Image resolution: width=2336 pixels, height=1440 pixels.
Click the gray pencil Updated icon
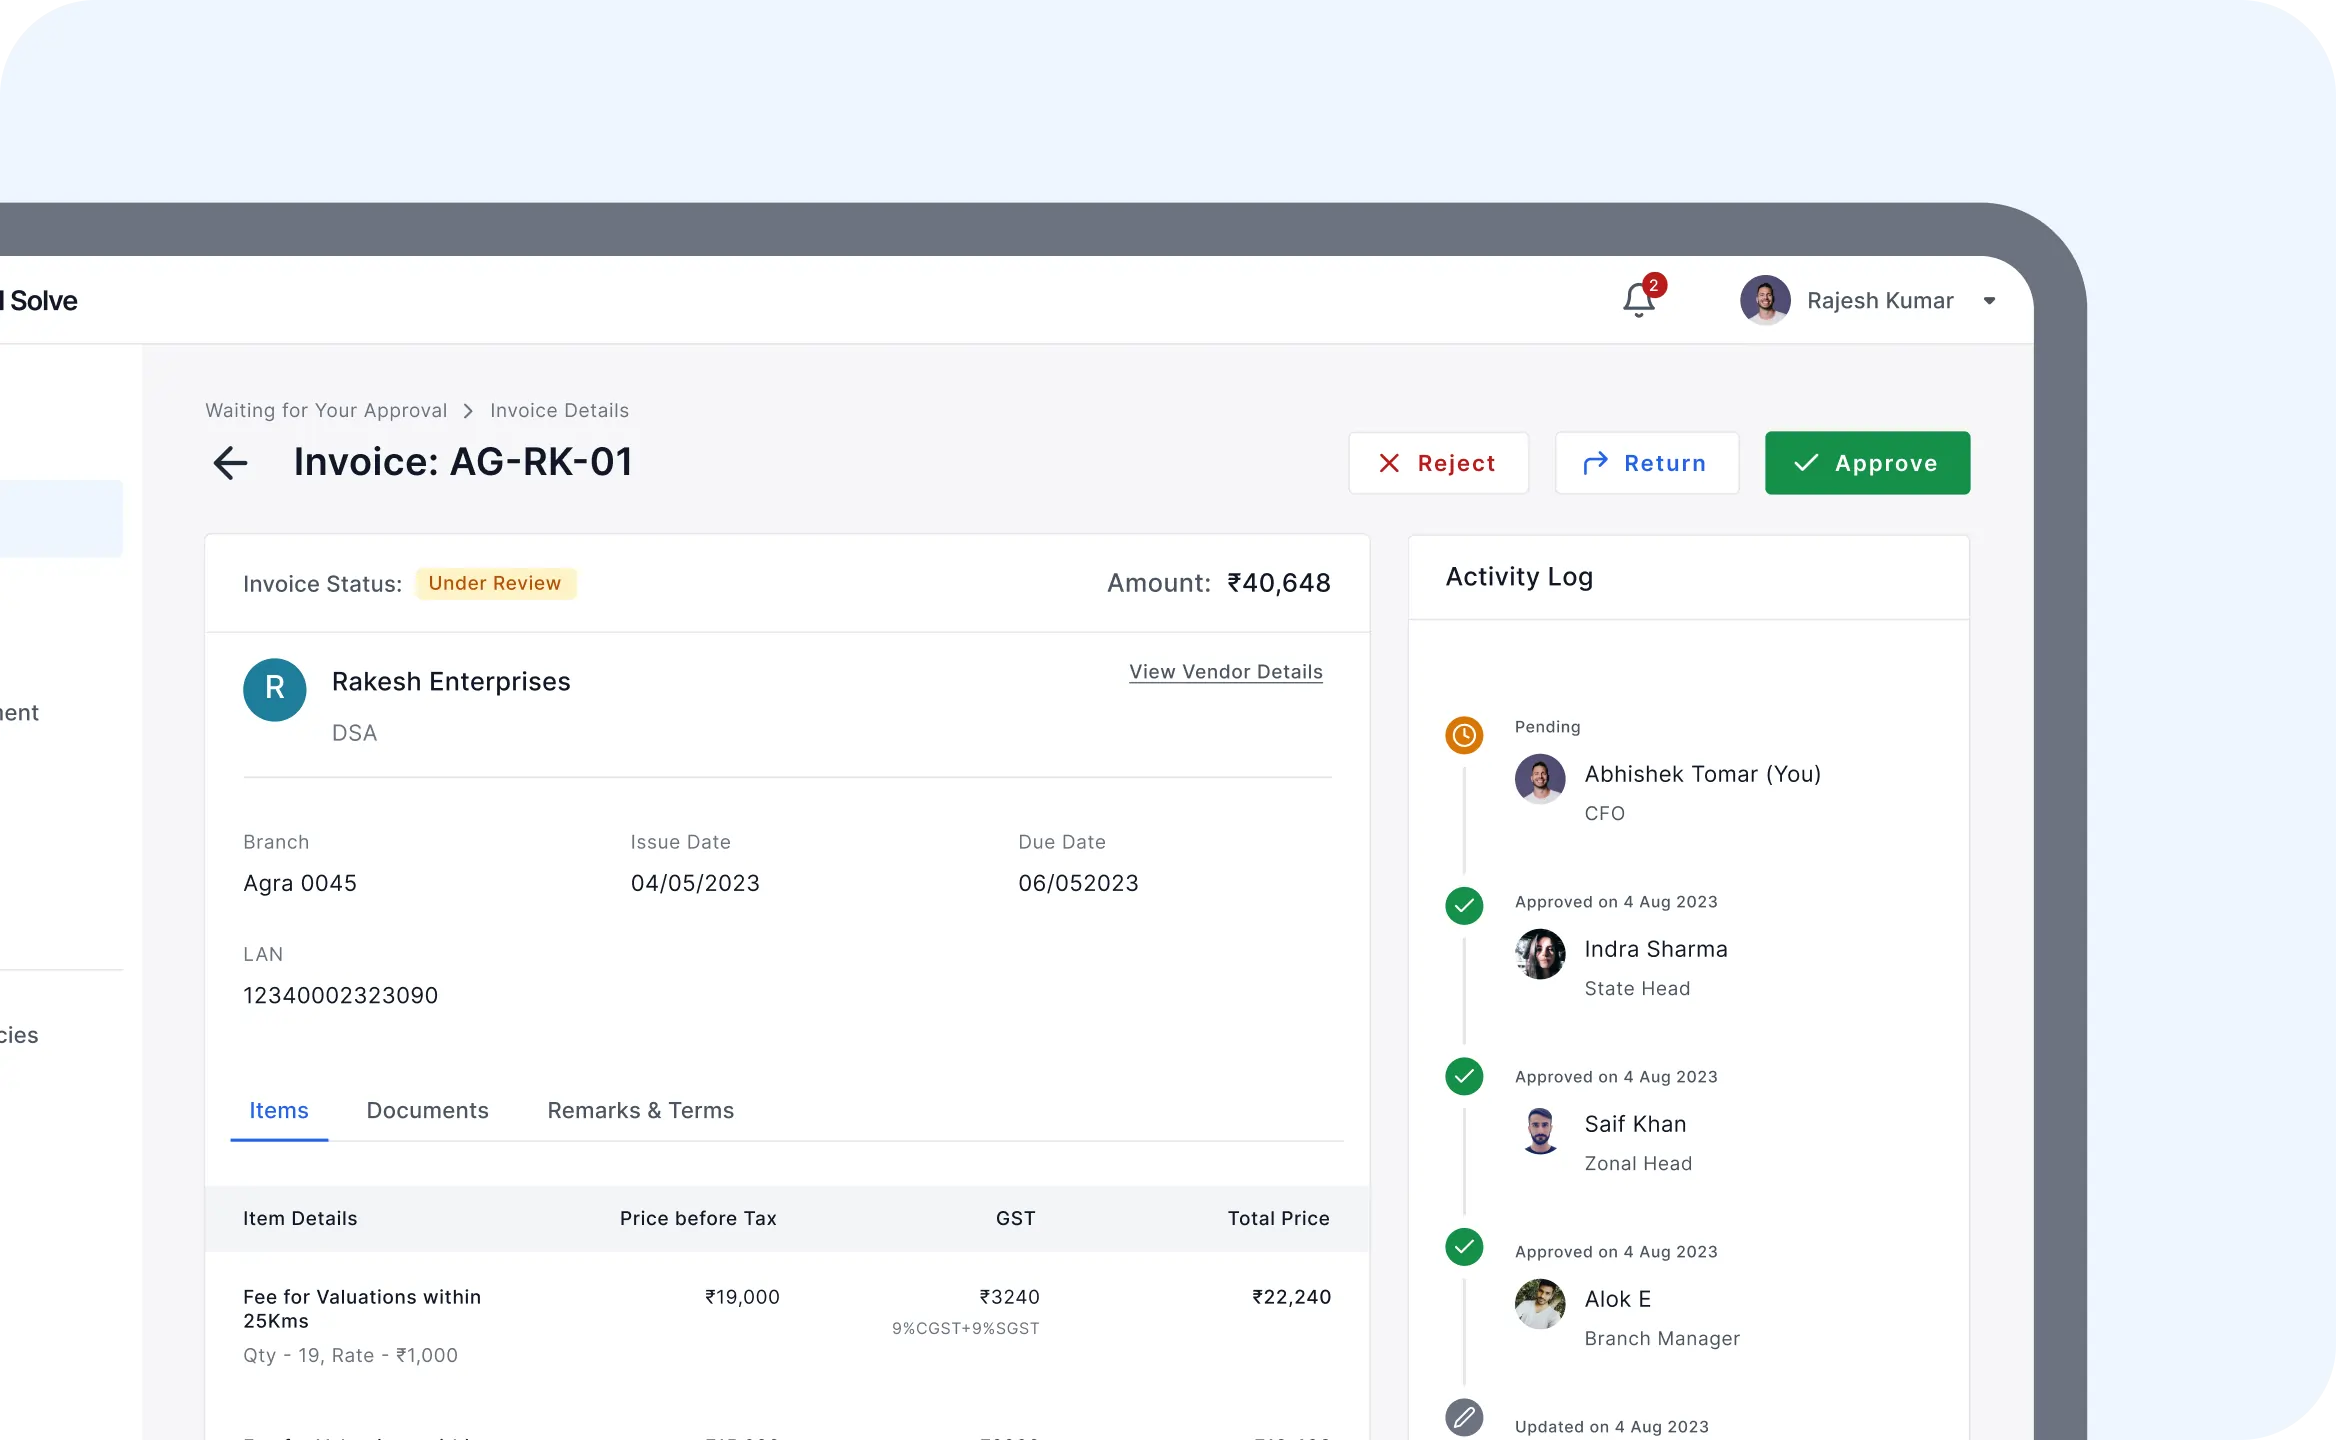pos(1464,1417)
